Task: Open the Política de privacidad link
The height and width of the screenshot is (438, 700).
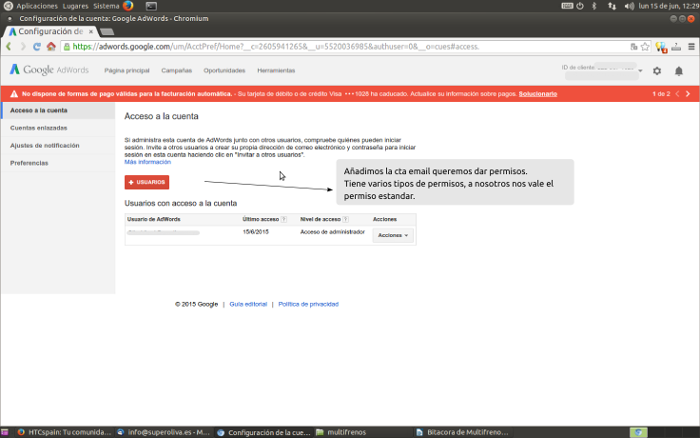Action: coord(308,304)
